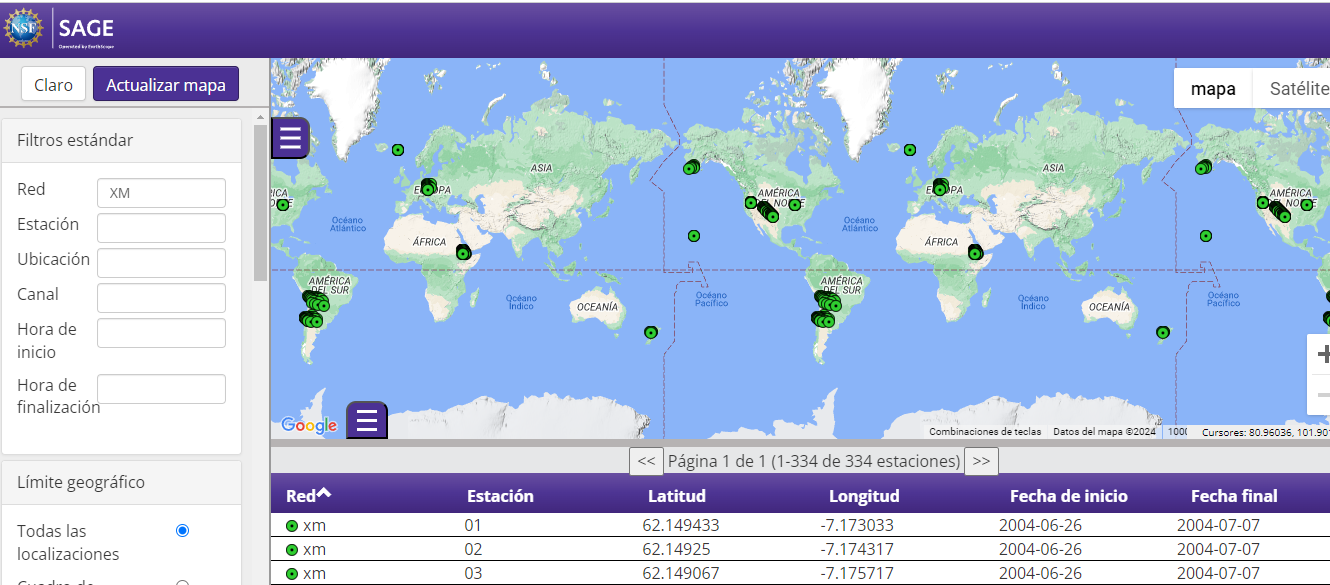This screenshot has width=1330, height=585.
Task: Click the station marker in Oceania
Action: 651,332
